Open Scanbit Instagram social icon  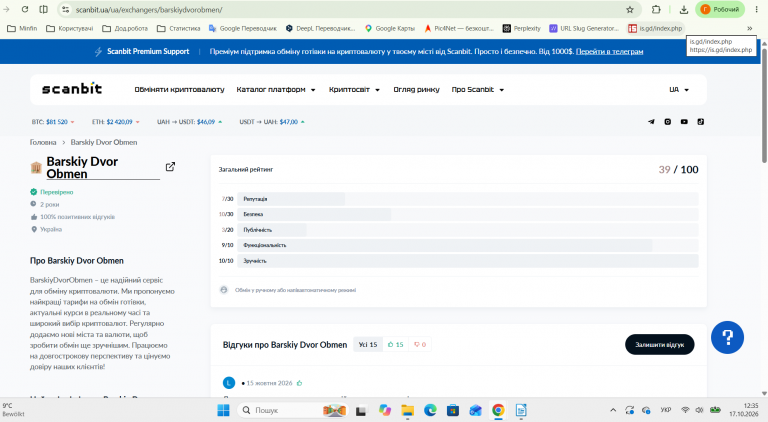click(x=668, y=122)
